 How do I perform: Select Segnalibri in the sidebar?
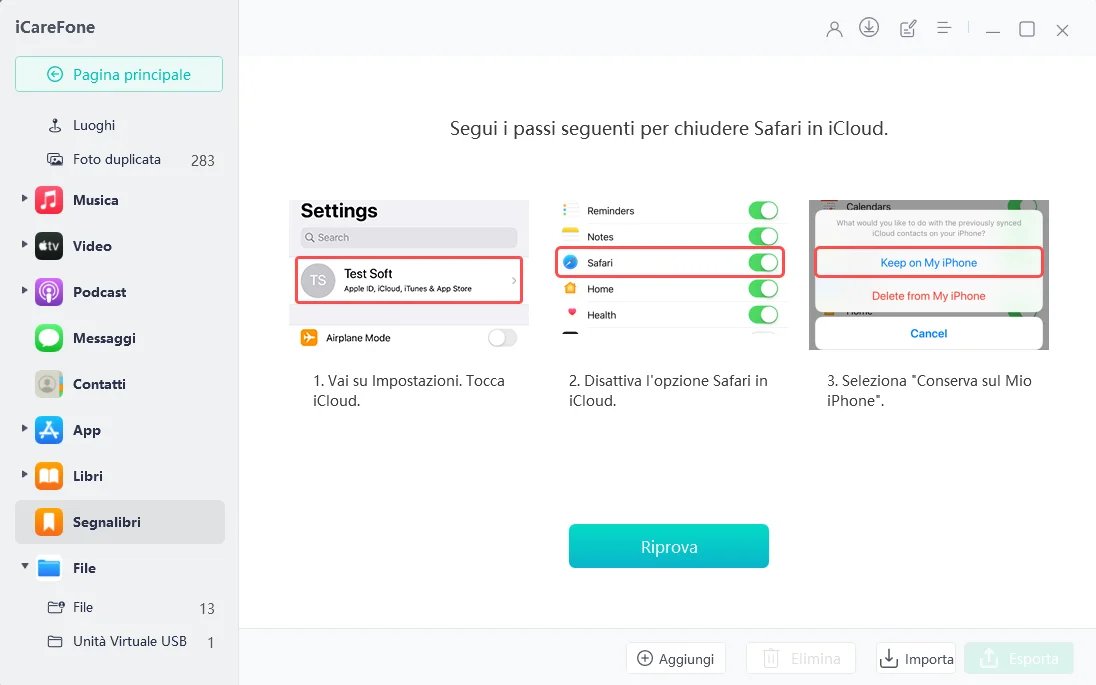pyautogui.click(x=120, y=522)
